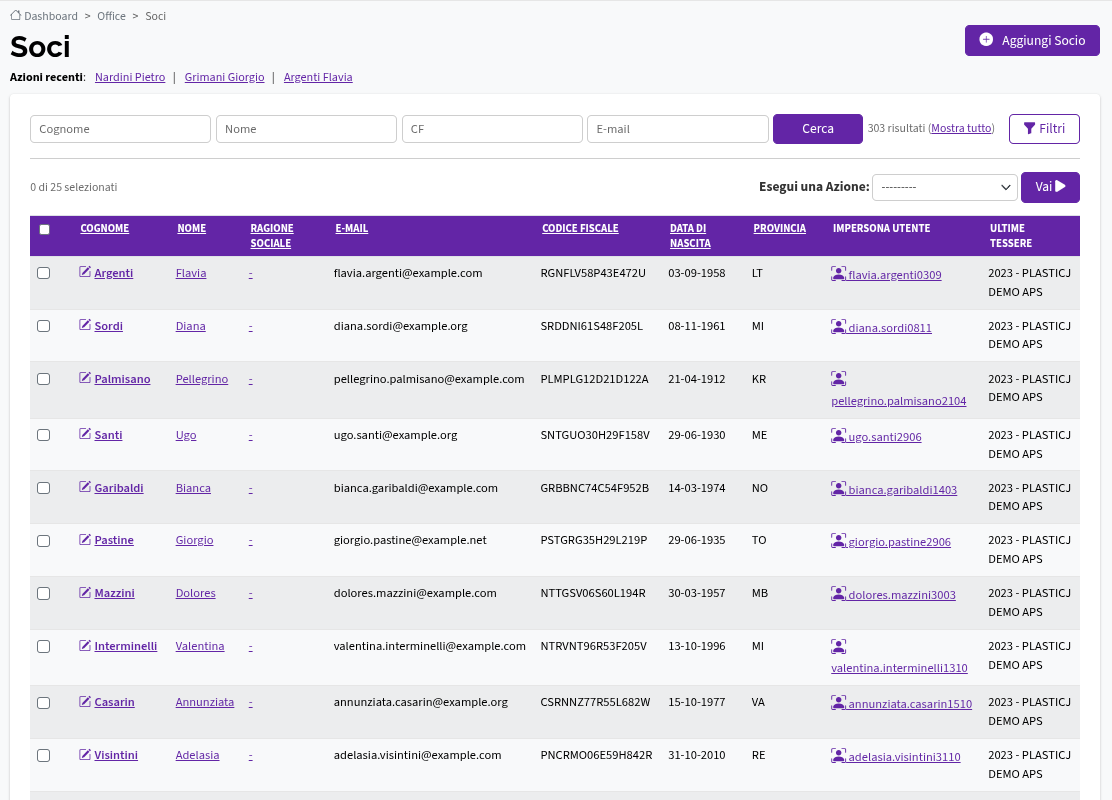The width and height of the screenshot is (1112, 800).
Task: Click the impersonate icon for valentina.interminelli1310
Action: 838,646
